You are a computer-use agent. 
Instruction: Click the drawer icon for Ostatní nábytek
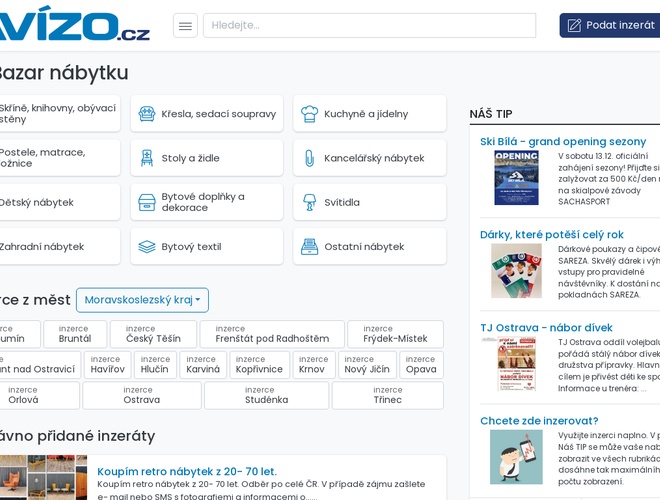310,246
